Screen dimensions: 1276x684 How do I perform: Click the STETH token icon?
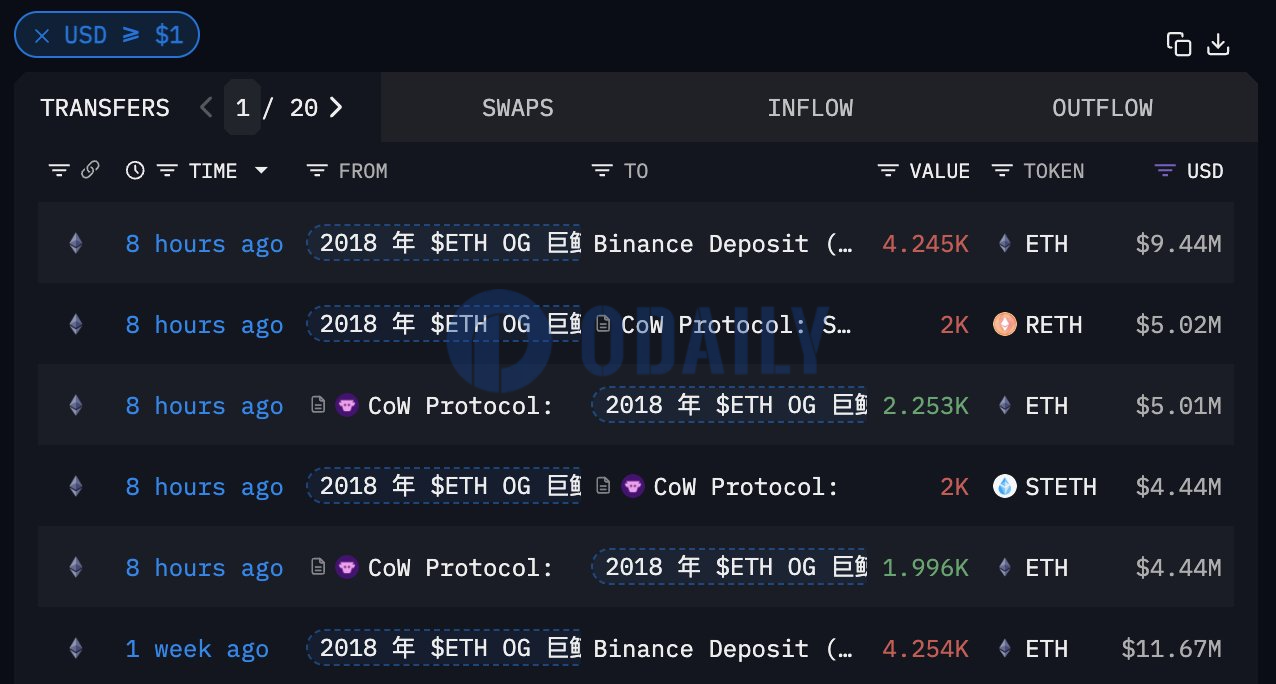(x=1005, y=487)
